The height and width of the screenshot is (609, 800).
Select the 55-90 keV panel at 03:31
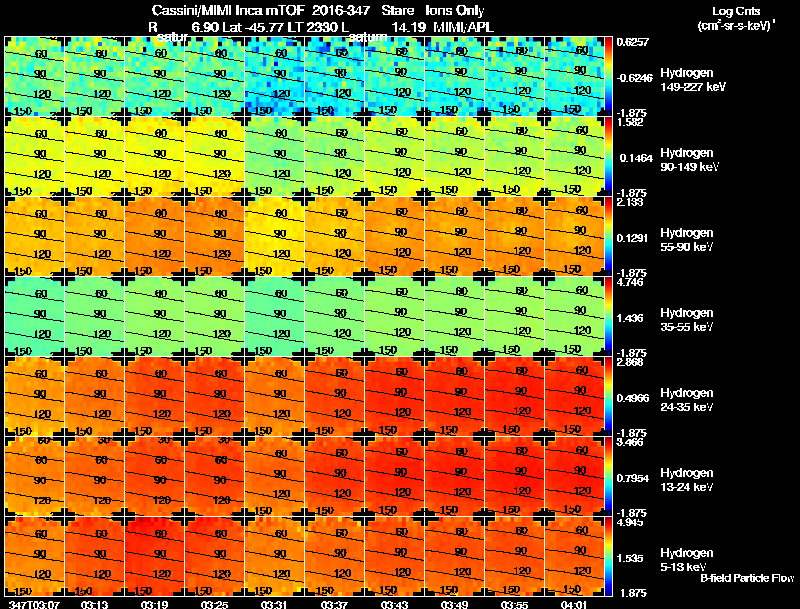point(275,237)
